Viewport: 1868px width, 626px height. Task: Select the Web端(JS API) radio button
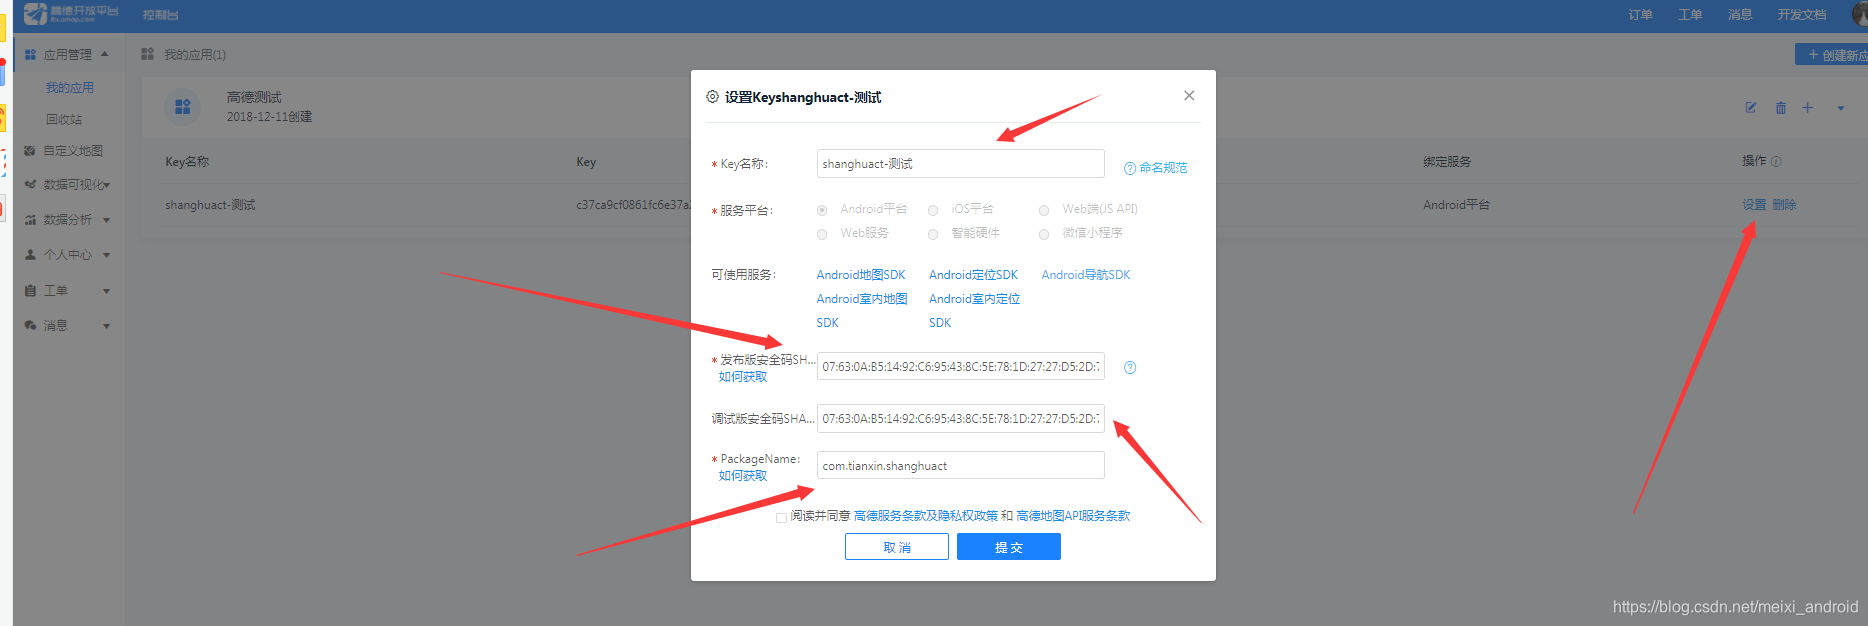(1044, 210)
